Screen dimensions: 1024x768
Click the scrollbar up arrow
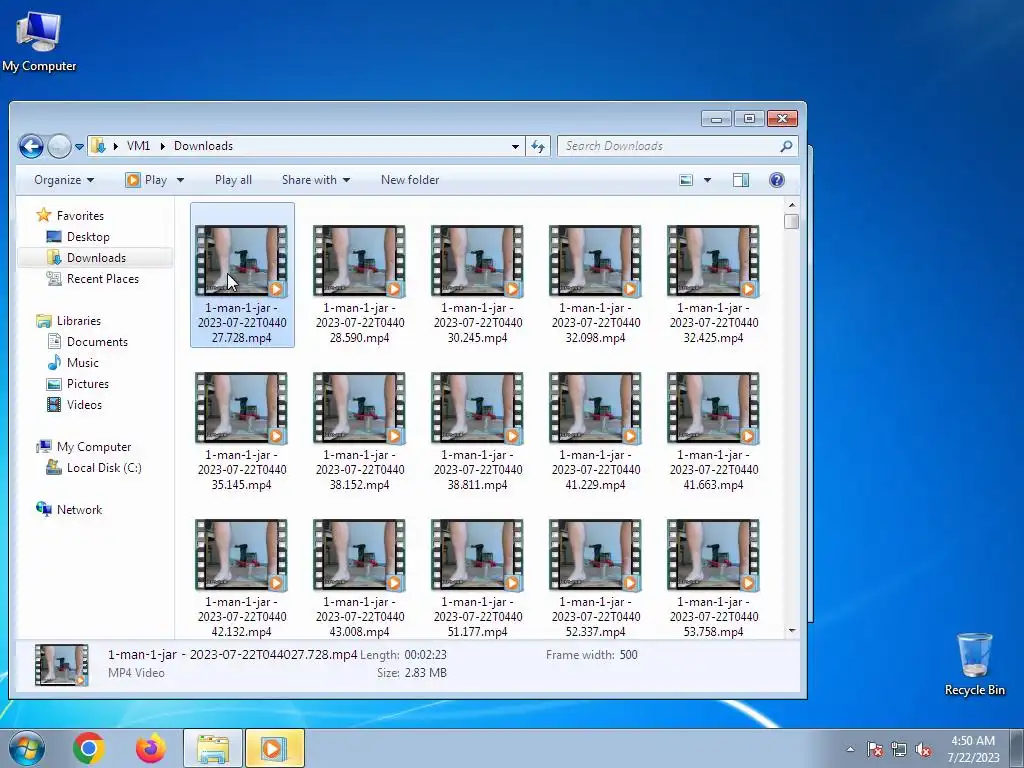pyautogui.click(x=792, y=205)
